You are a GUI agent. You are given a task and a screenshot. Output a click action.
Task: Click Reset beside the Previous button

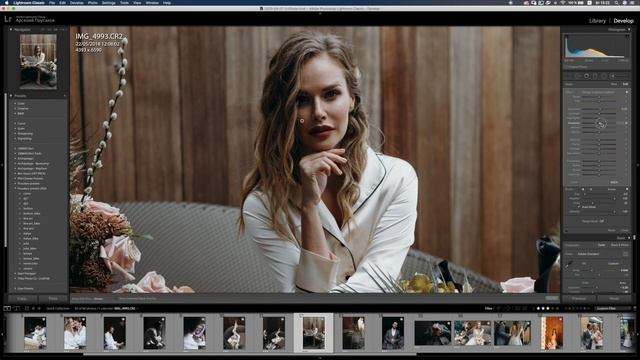click(614, 299)
